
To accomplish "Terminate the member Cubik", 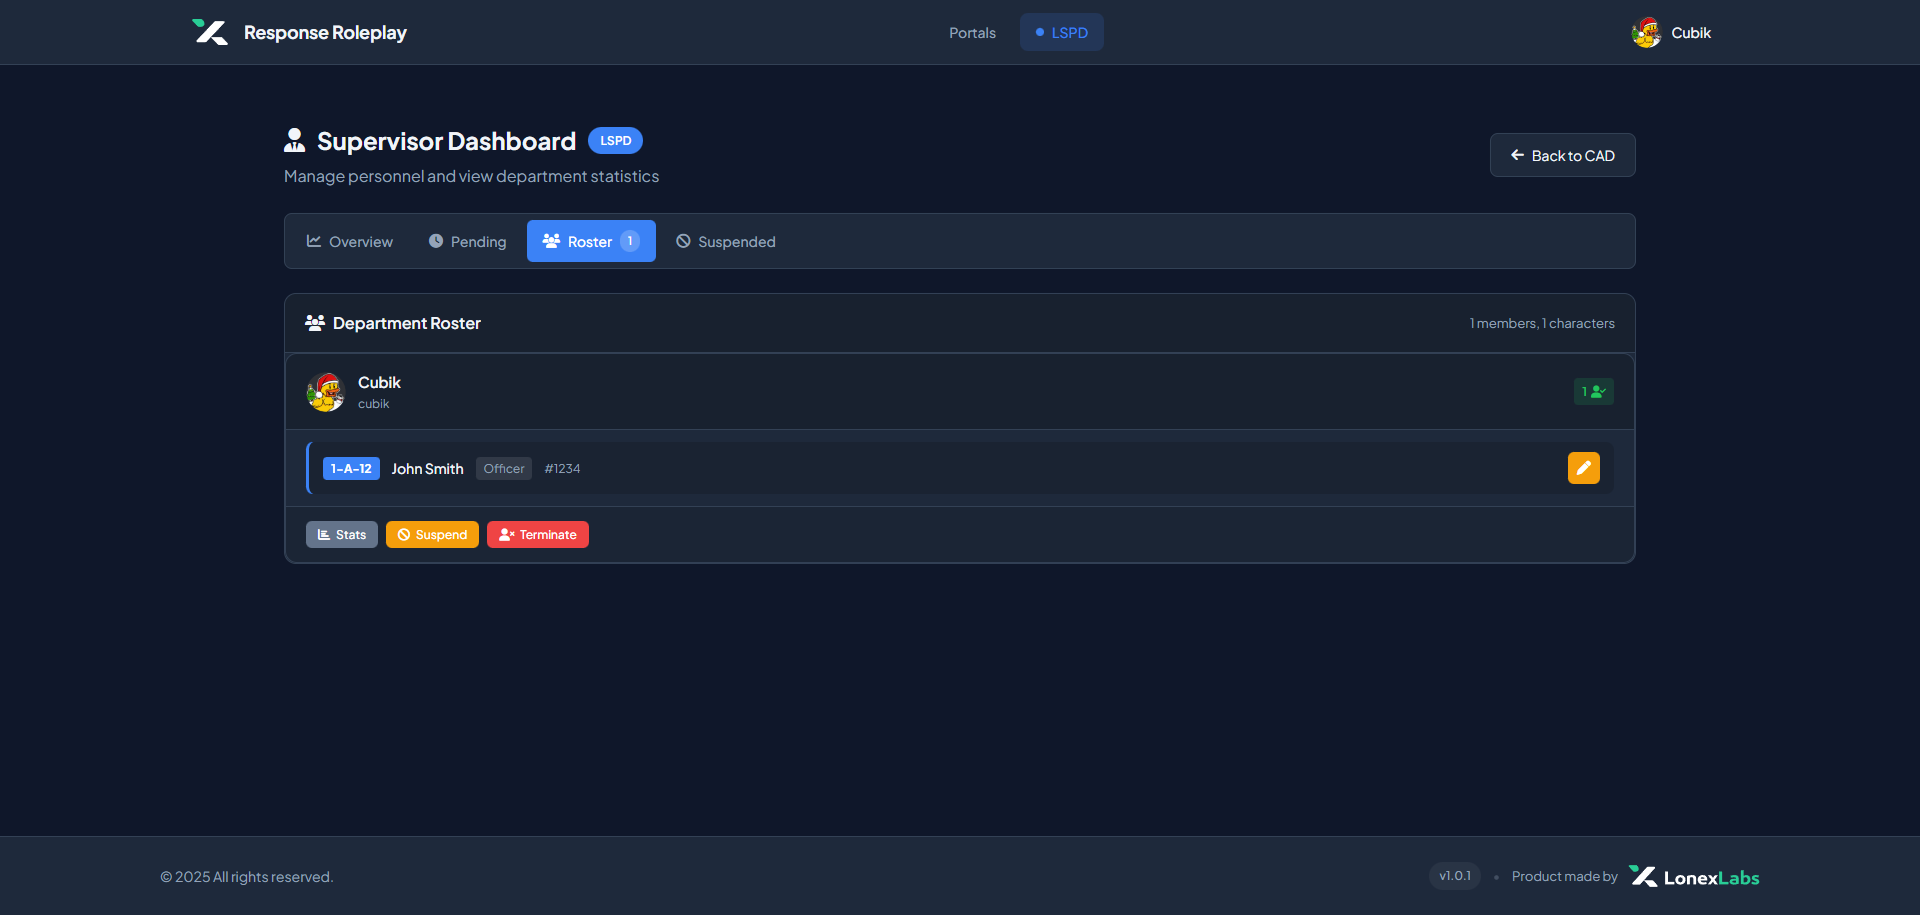I will [538, 535].
